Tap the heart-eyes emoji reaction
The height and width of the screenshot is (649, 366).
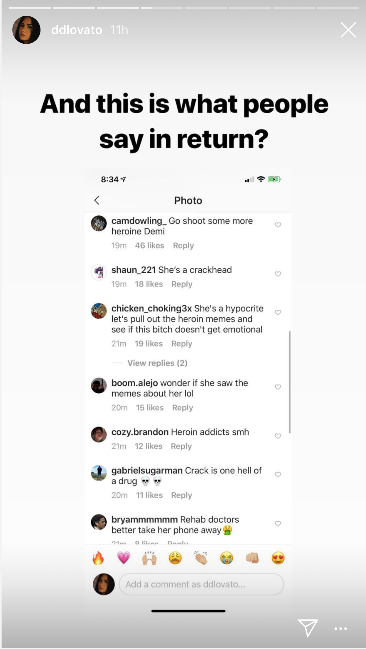278,558
